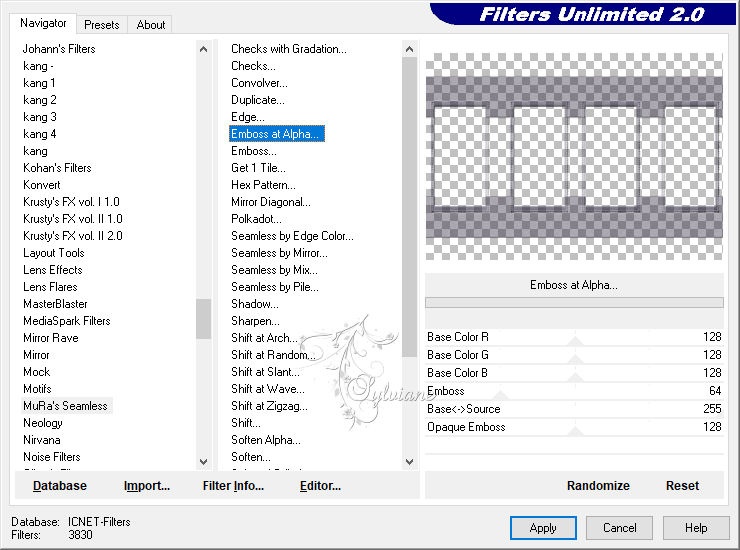
Task: Select Johann's Filters category
Action: click(x=59, y=49)
